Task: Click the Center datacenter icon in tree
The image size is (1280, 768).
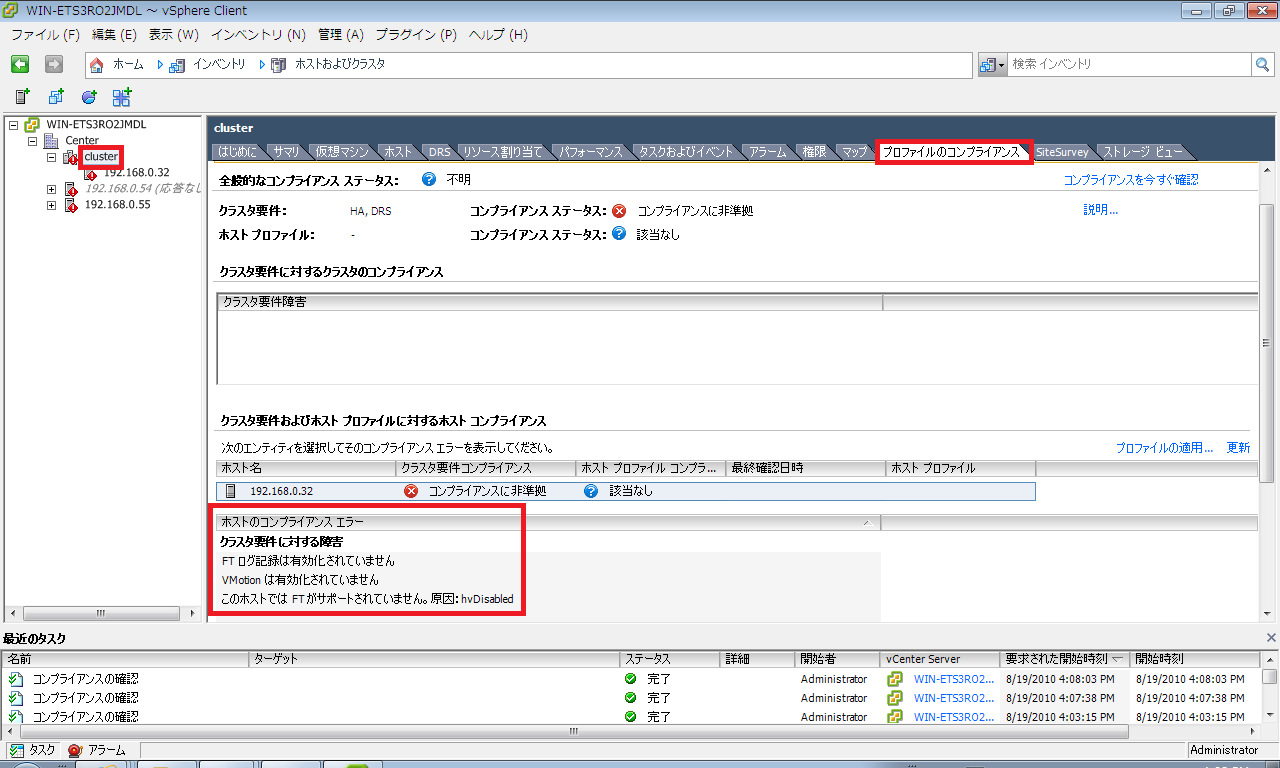Action: (x=51, y=141)
